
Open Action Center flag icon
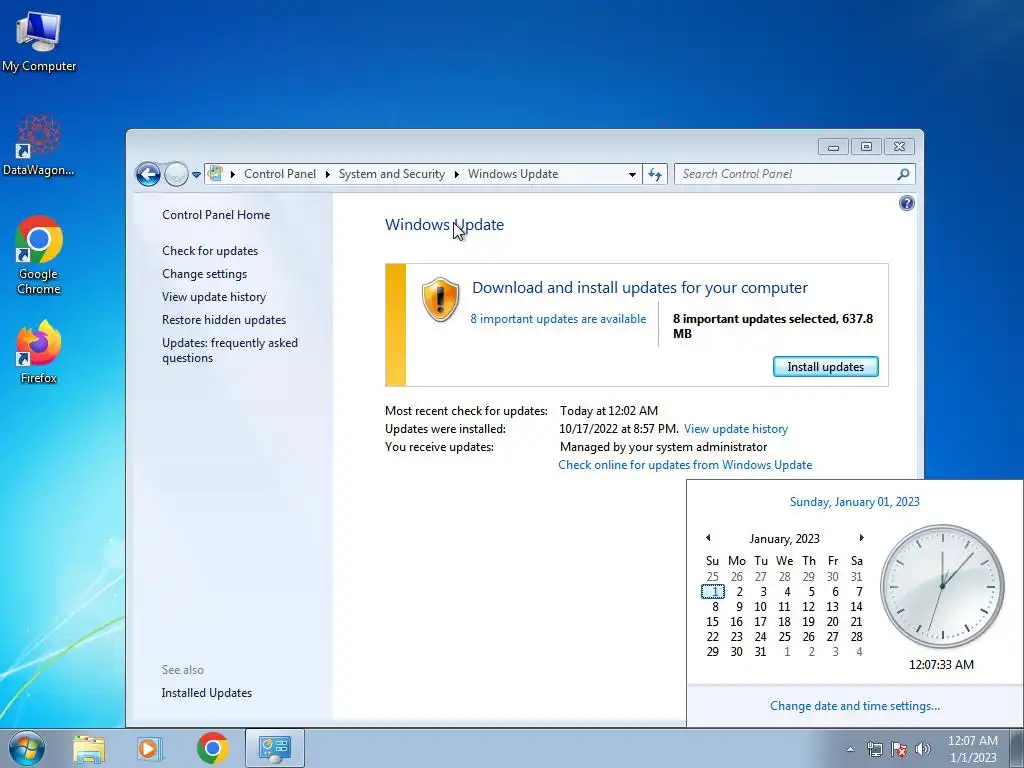[899, 749]
